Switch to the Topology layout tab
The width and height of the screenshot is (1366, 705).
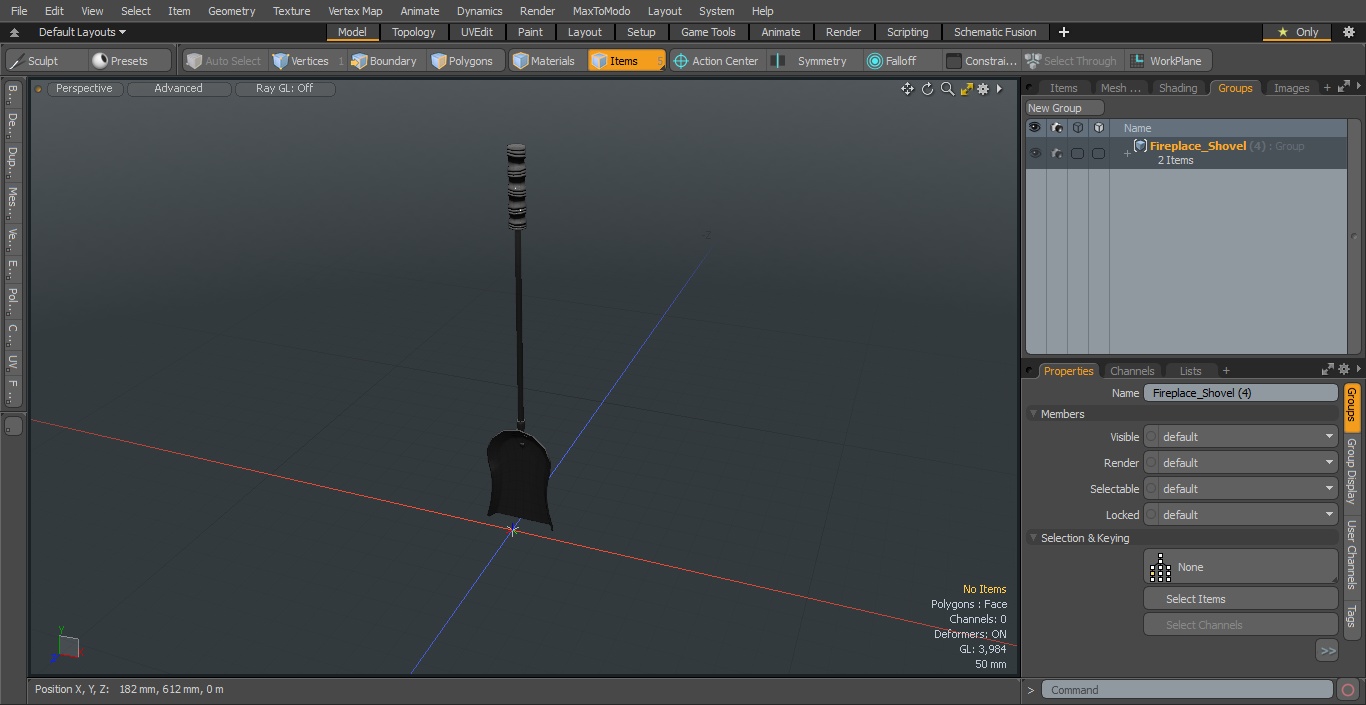tap(414, 32)
